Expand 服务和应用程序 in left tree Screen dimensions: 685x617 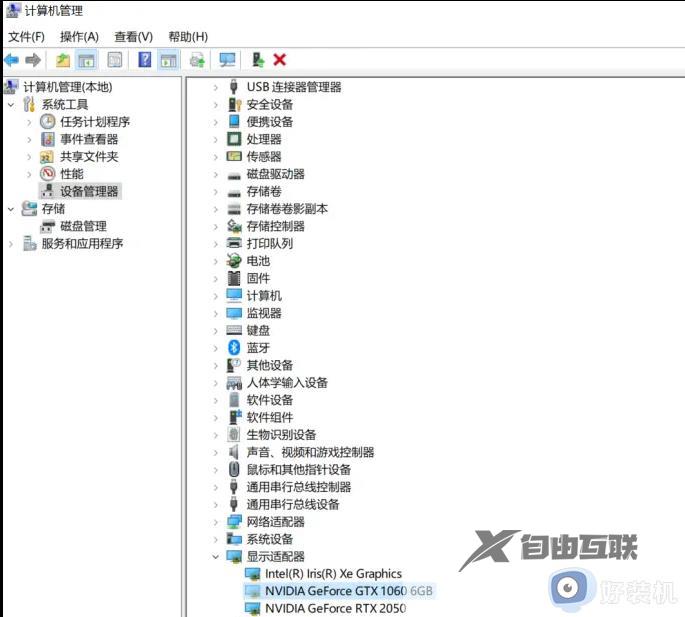tap(11, 244)
